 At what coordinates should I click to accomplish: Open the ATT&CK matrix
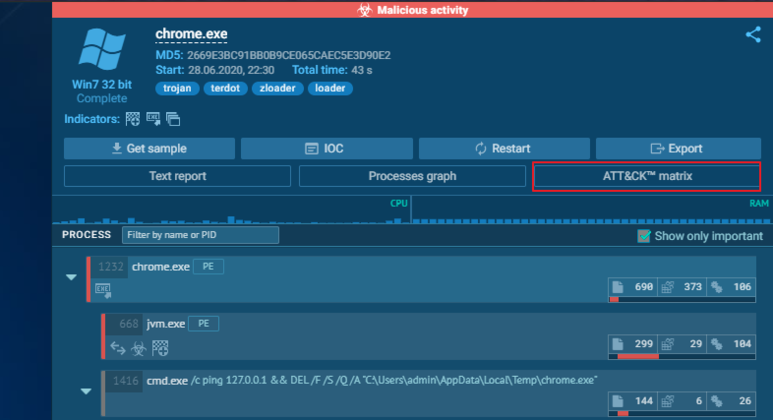(647, 176)
